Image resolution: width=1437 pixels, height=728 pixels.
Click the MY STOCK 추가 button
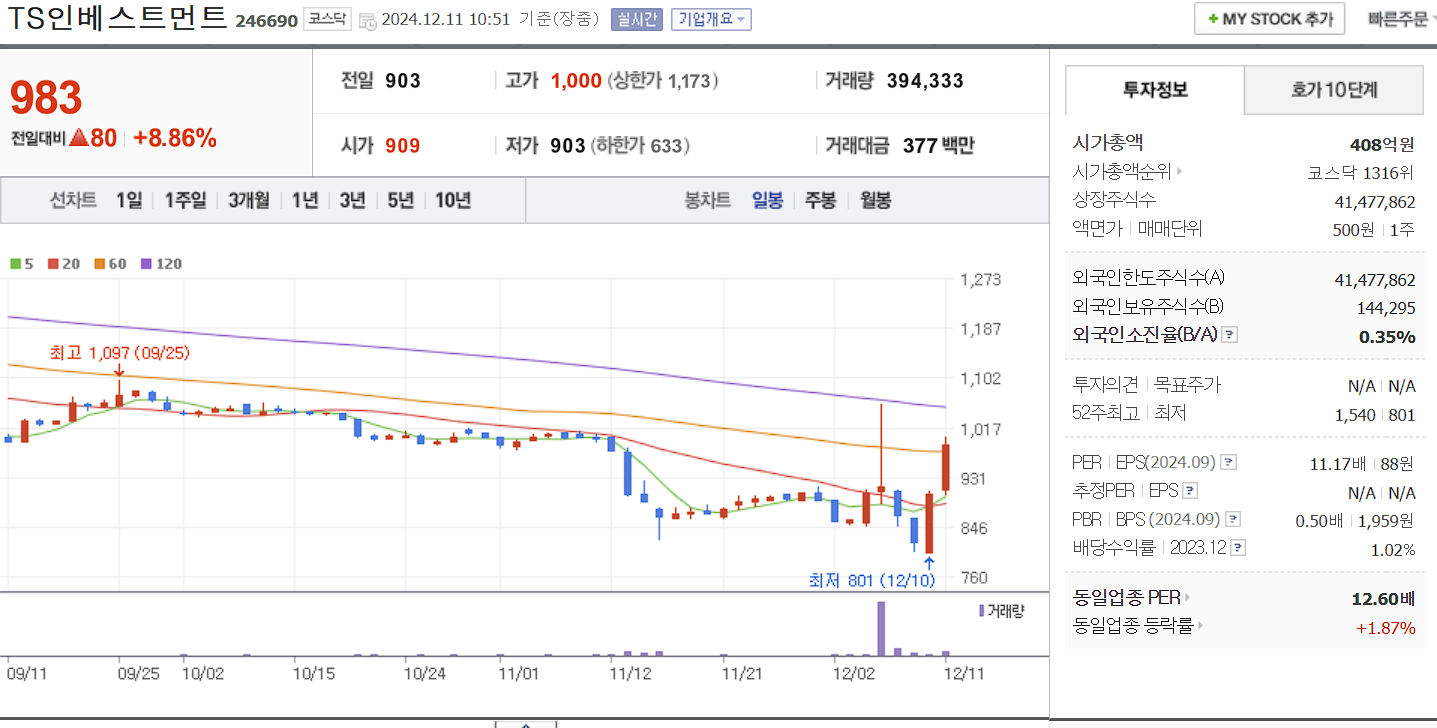pos(1269,18)
